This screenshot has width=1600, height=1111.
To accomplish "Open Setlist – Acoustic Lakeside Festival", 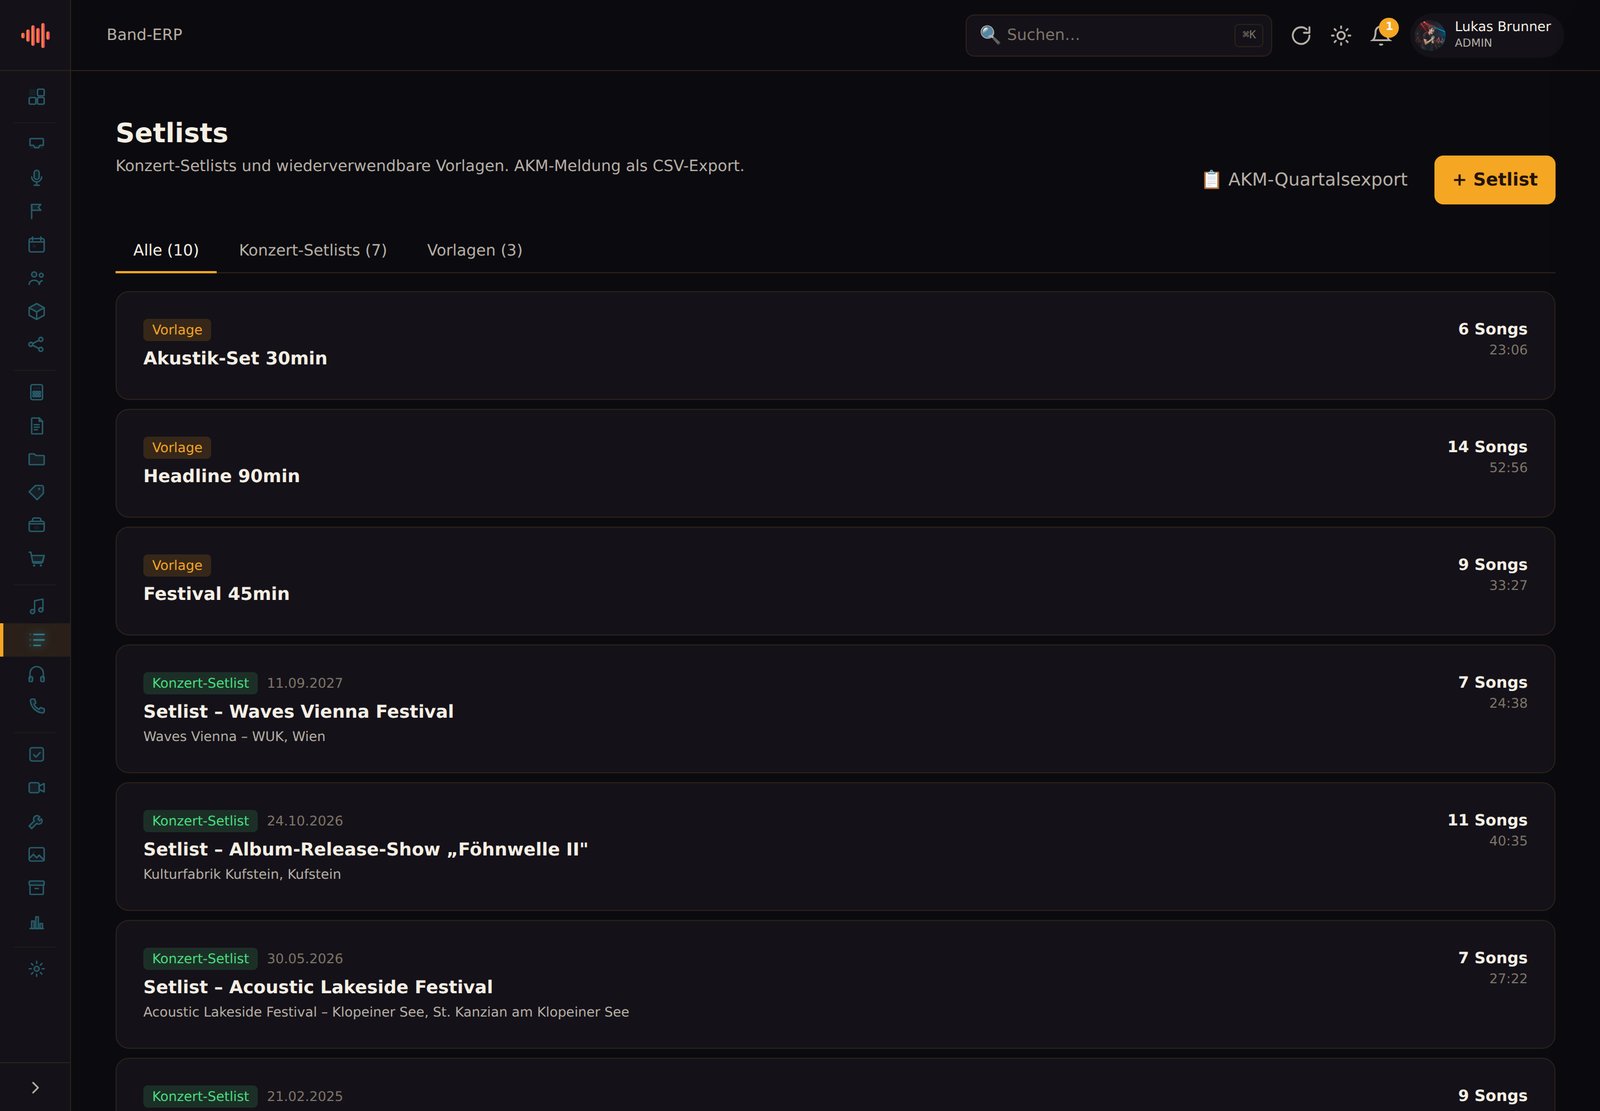I will pyautogui.click(x=835, y=985).
